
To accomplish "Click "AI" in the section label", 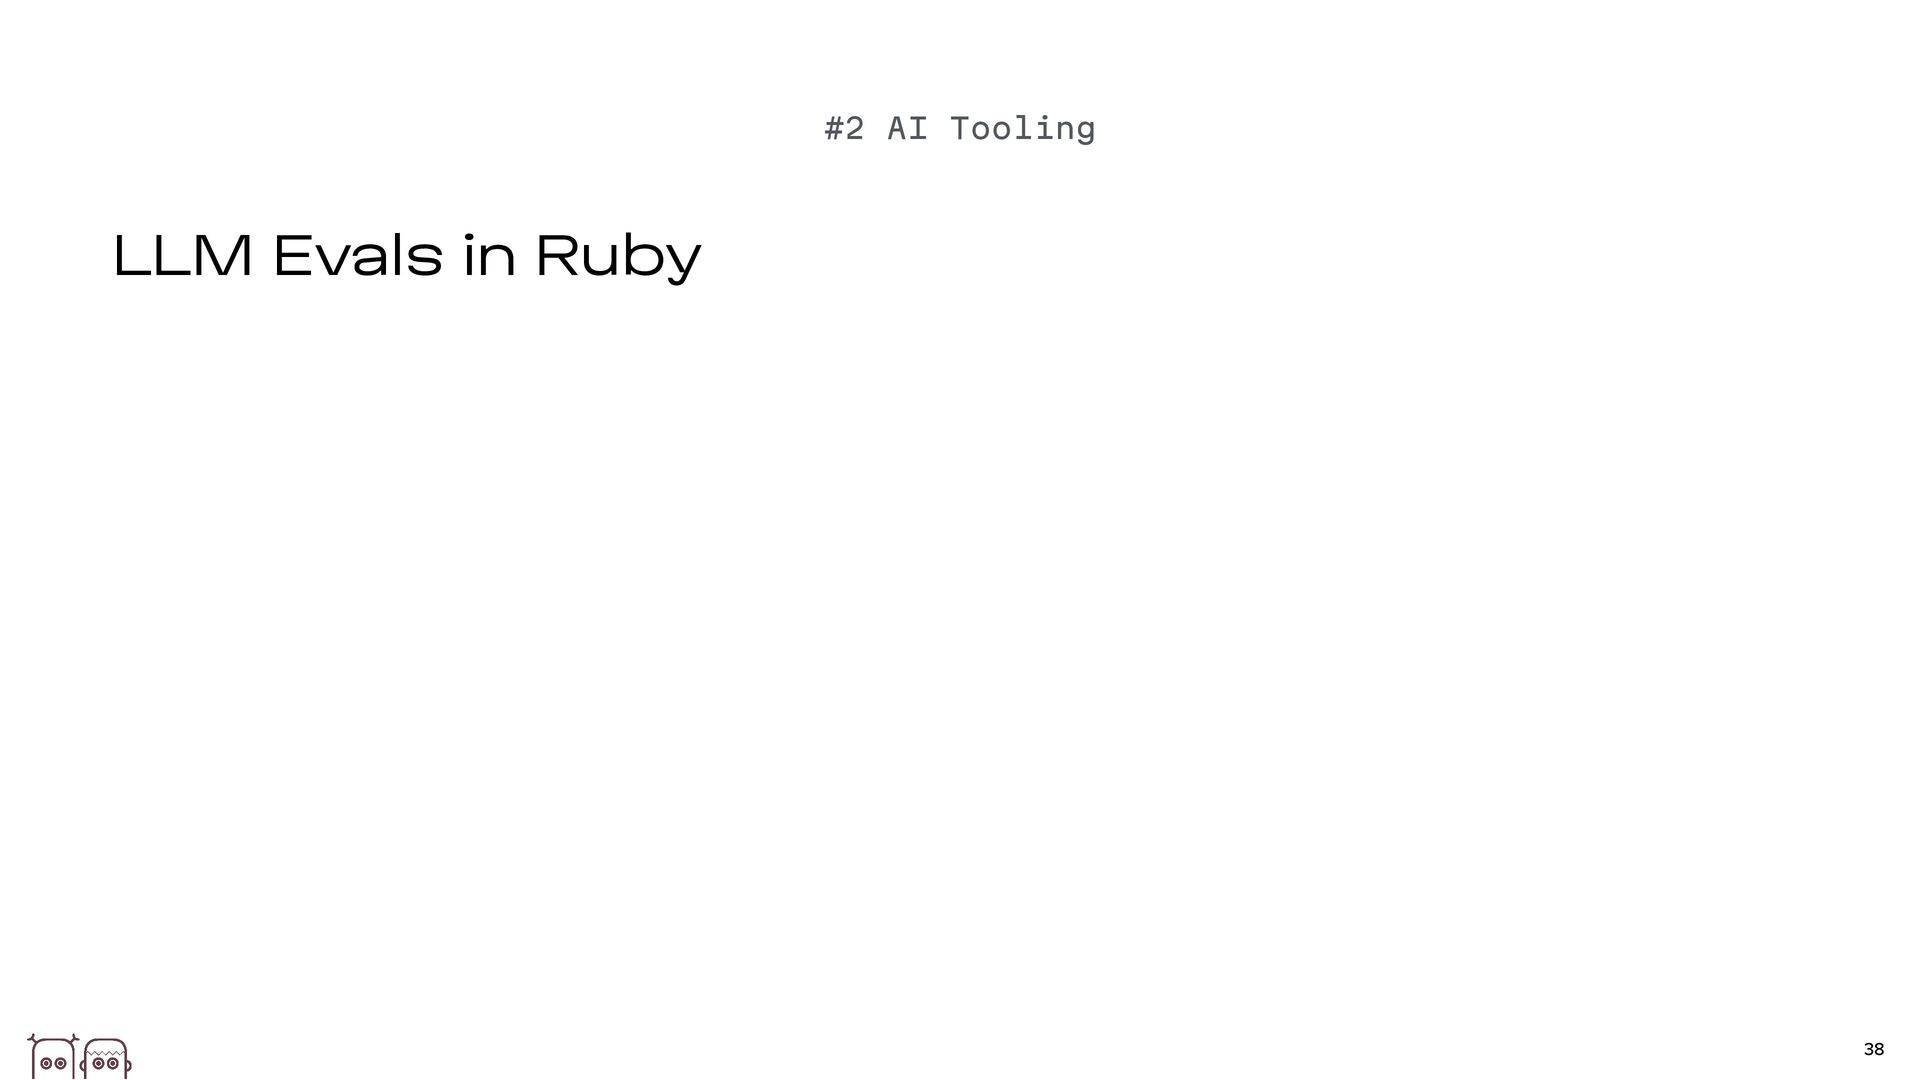I will (x=907, y=129).
